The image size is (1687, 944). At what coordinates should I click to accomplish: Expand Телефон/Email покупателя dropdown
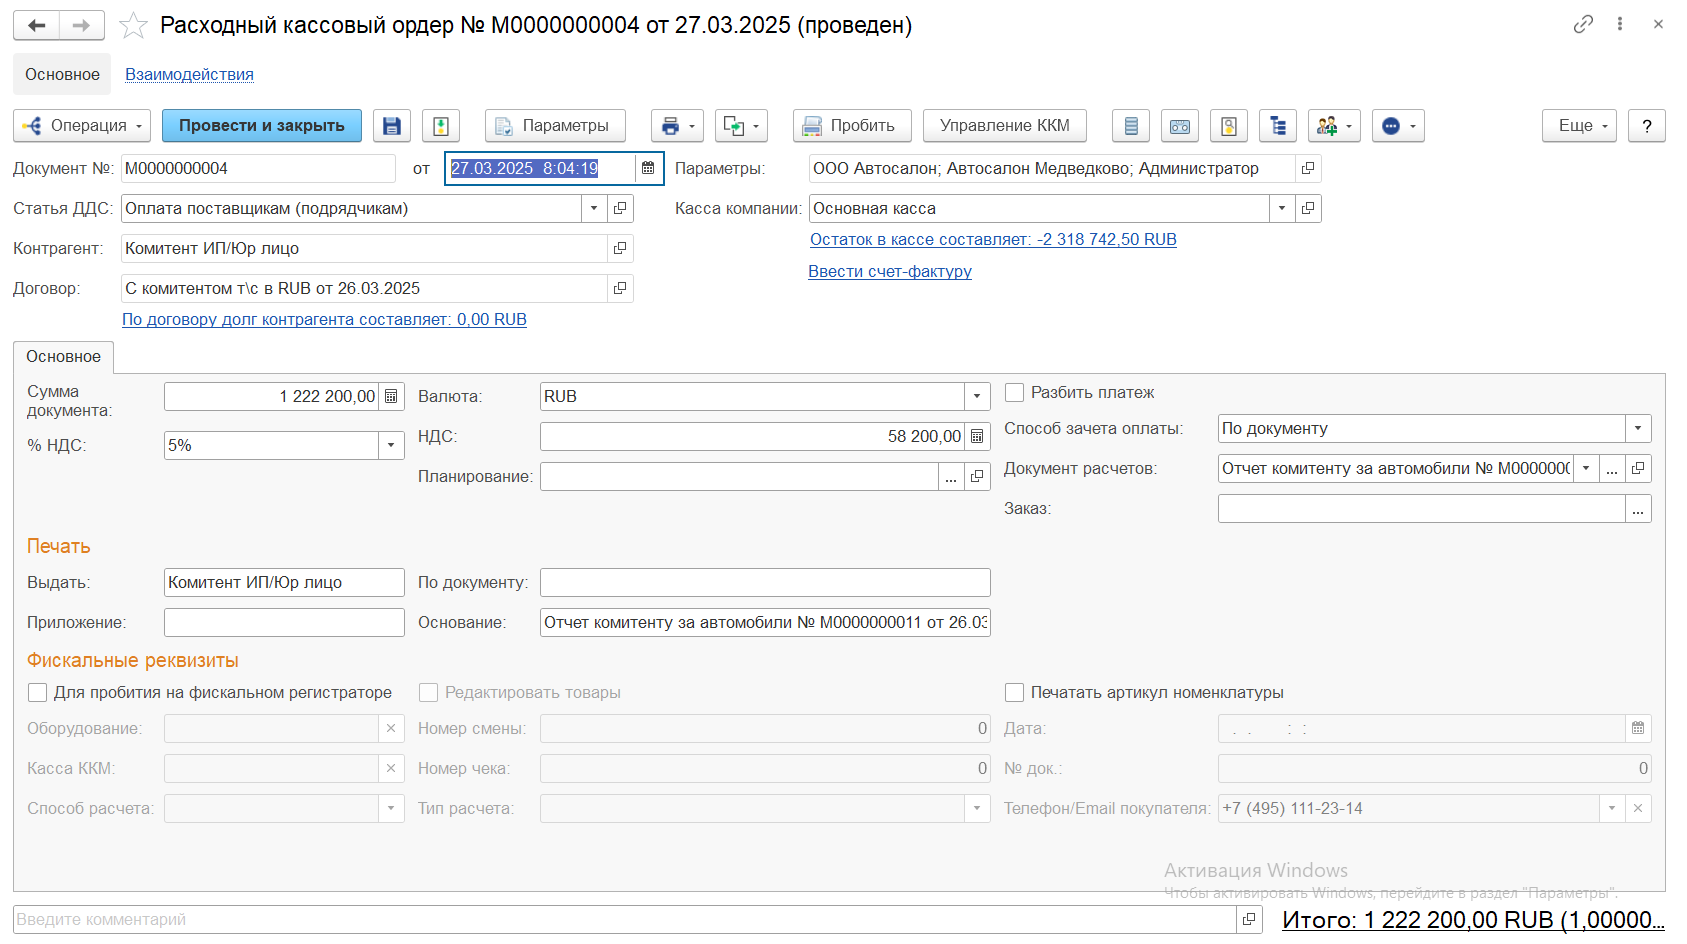pyautogui.click(x=1612, y=808)
